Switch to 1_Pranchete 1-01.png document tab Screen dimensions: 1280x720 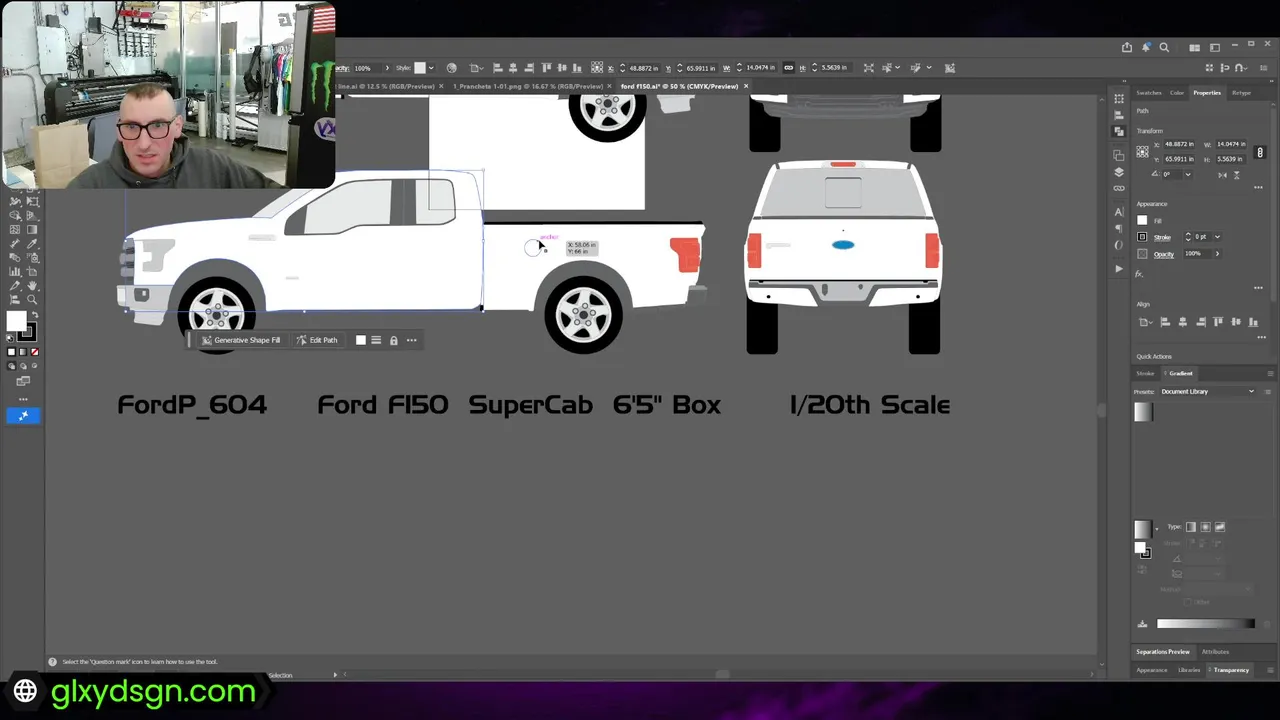tap(529, 86)
